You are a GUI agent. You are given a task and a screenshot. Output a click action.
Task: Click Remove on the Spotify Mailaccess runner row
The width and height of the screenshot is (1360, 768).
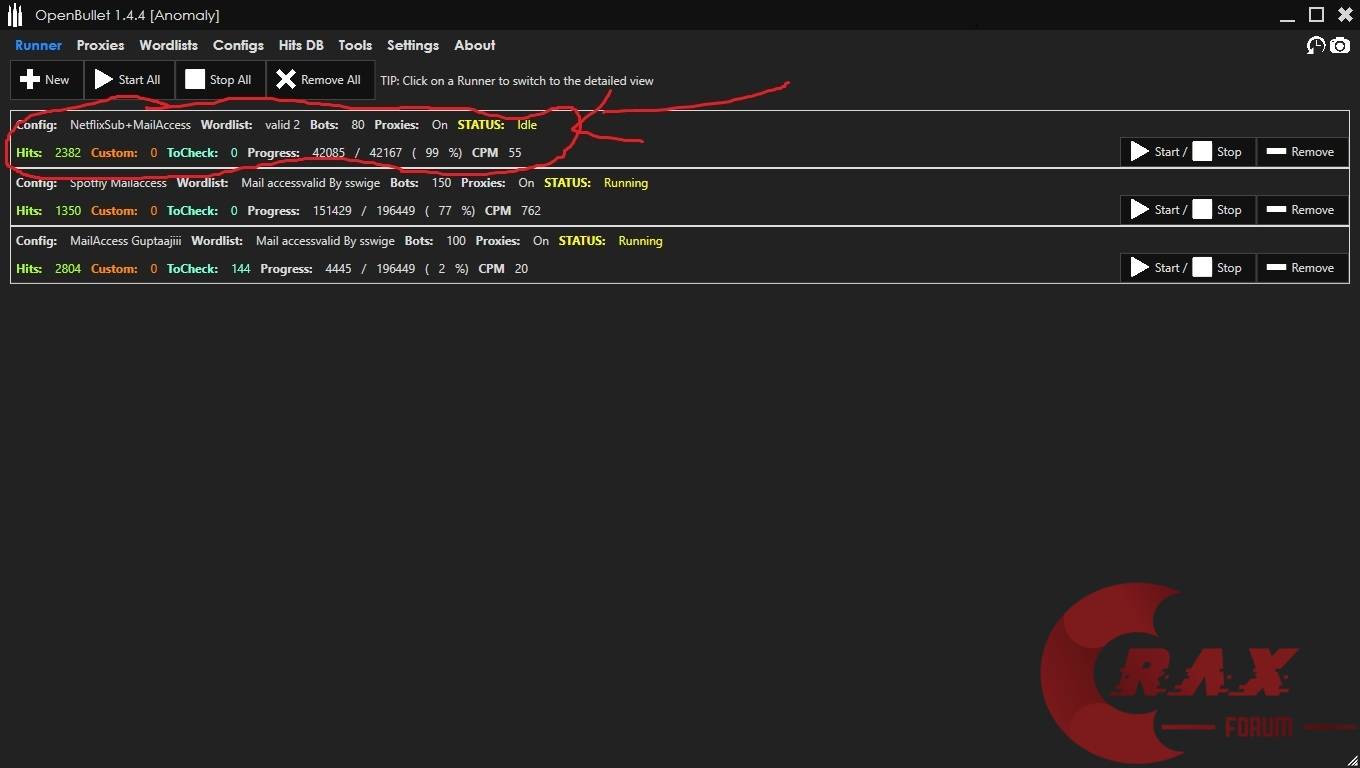click(x=1301, y=210)
